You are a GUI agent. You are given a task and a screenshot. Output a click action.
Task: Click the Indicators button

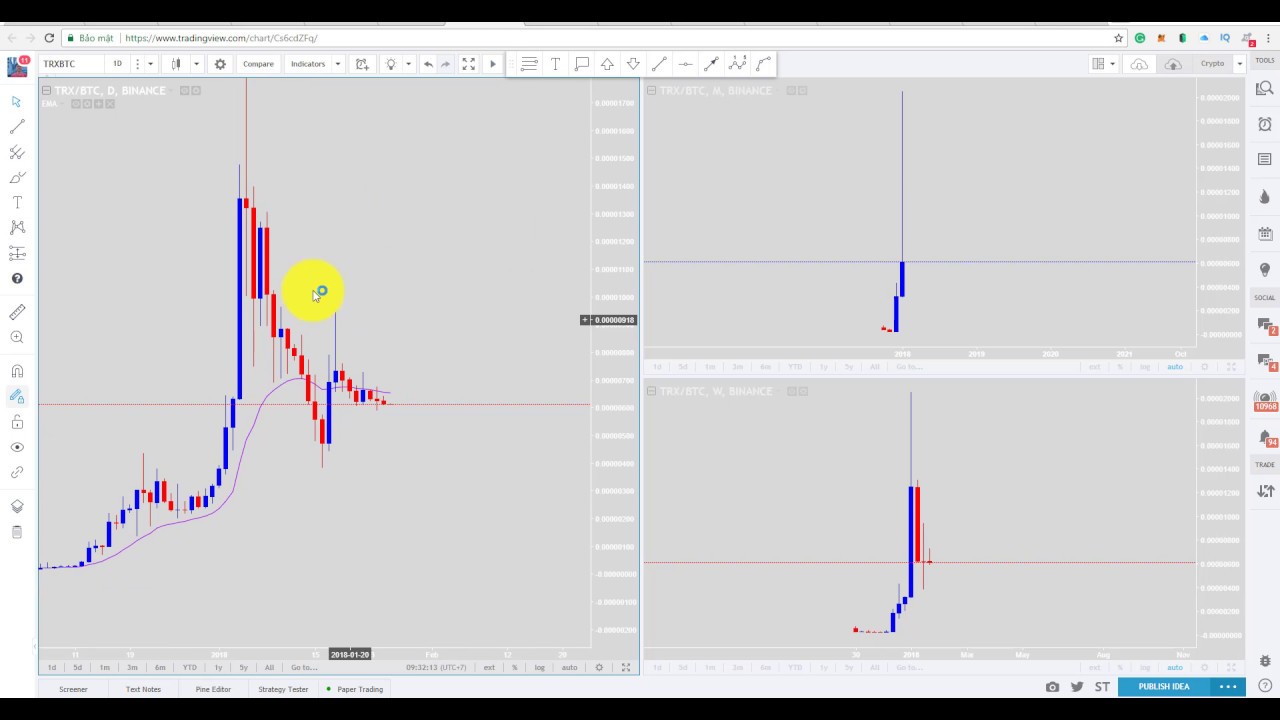(308, 64)
